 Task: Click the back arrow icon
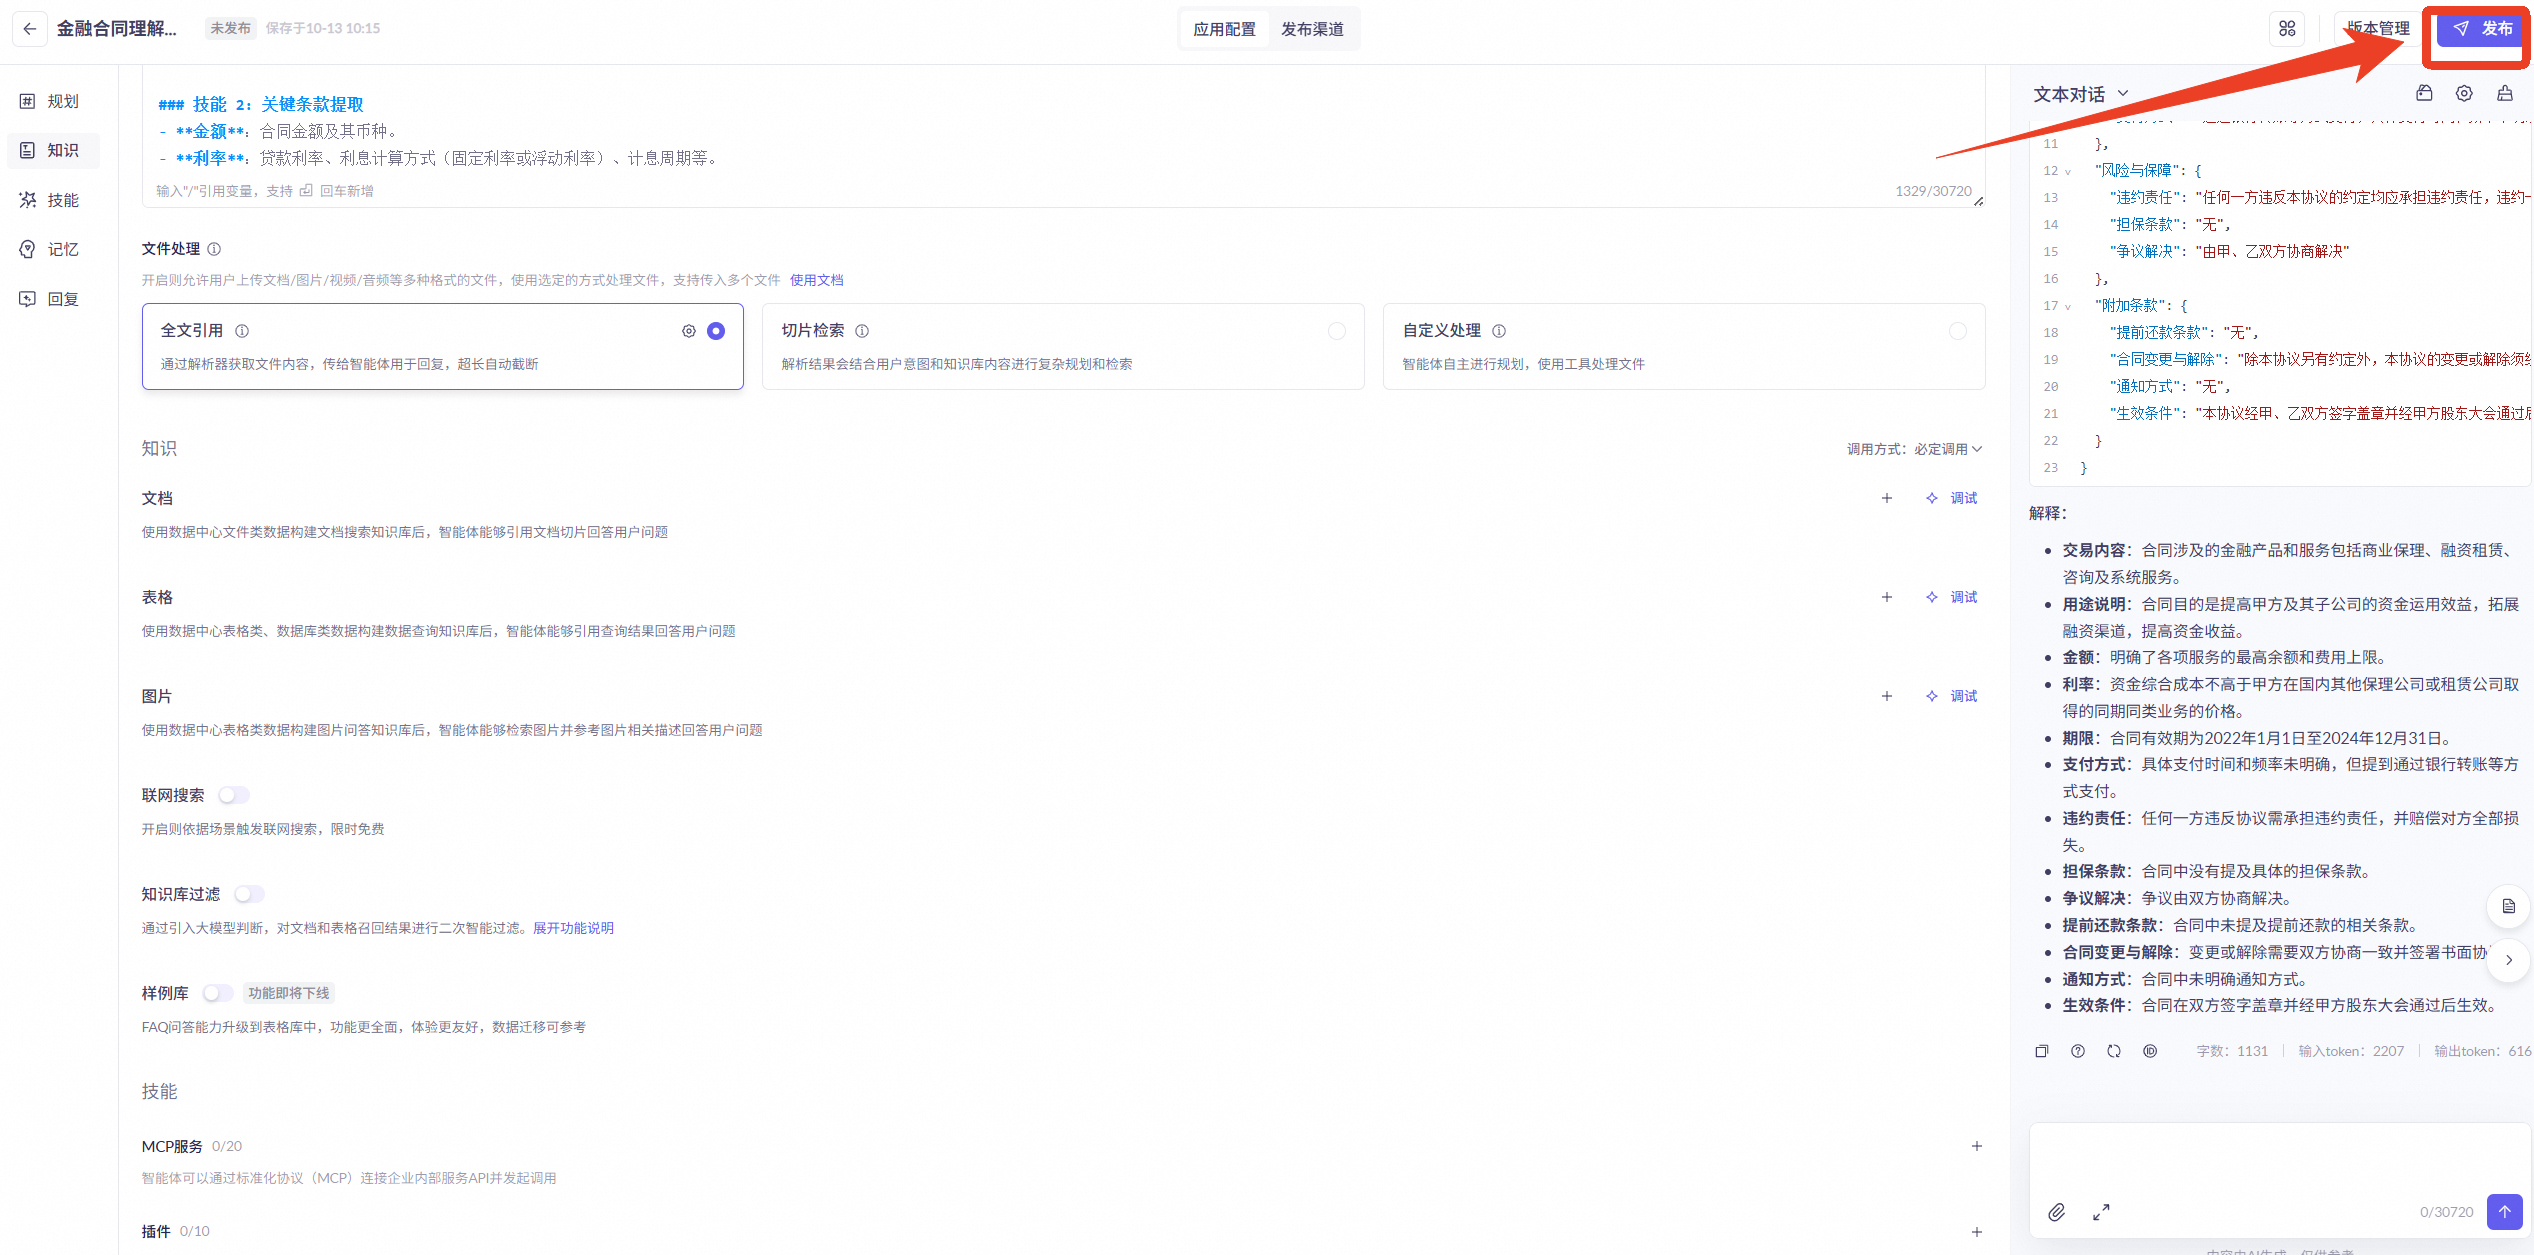[x=30, y=29]
